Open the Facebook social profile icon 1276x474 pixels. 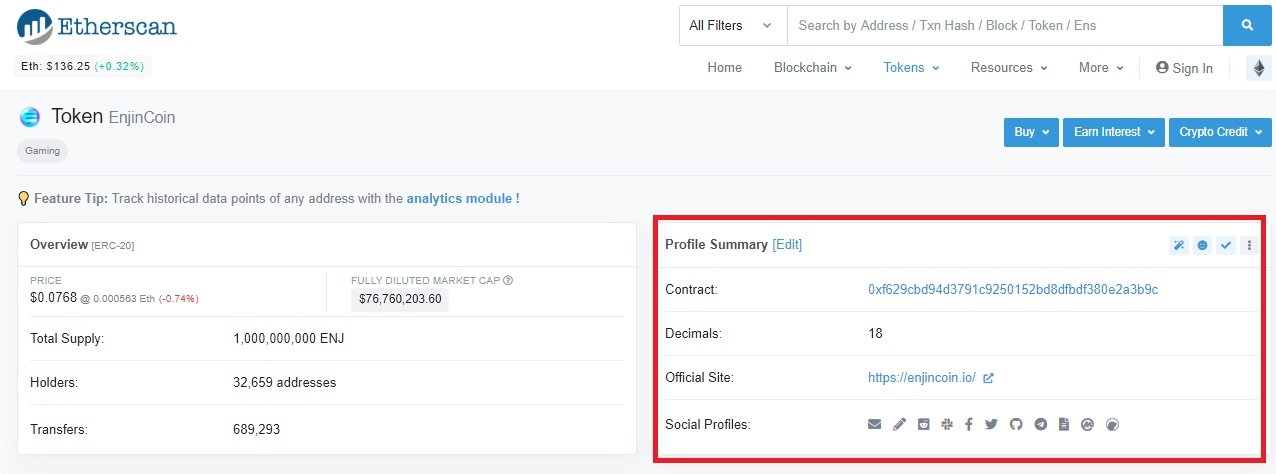coord(969,424)
